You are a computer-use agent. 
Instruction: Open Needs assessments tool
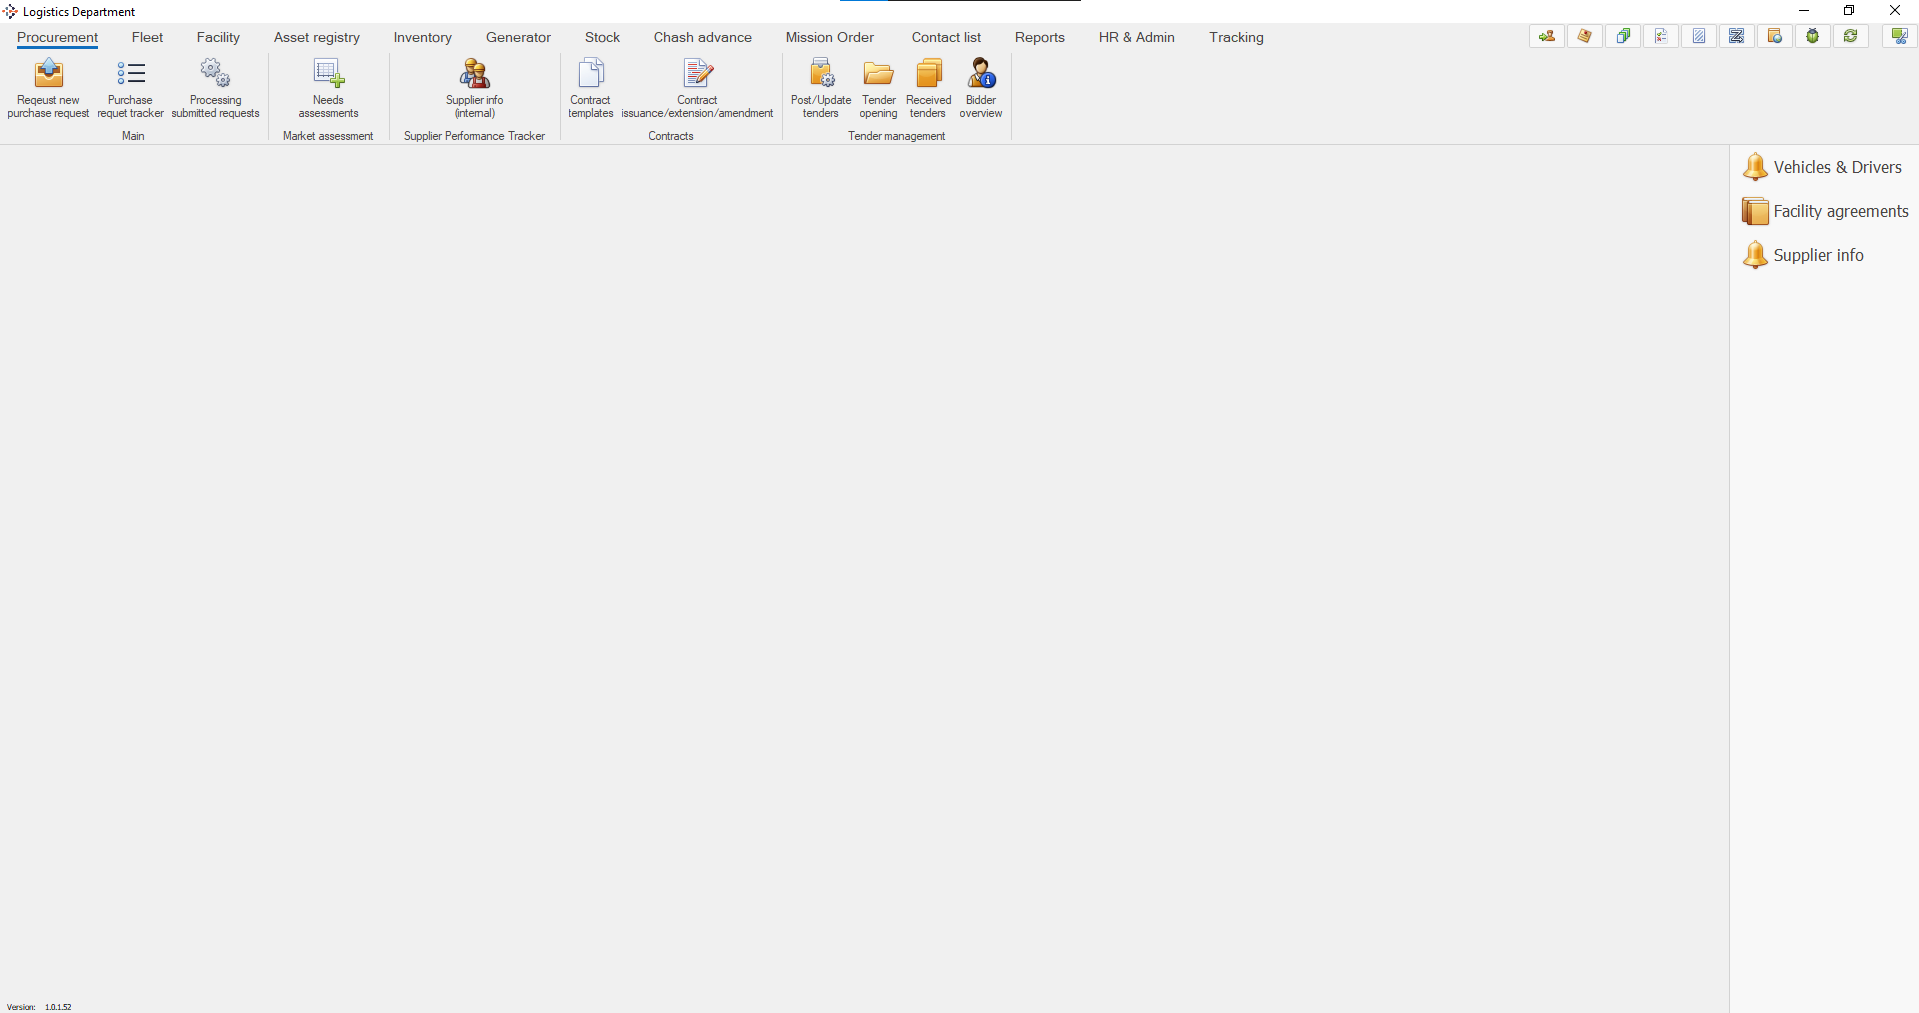[x=328, y=75]
